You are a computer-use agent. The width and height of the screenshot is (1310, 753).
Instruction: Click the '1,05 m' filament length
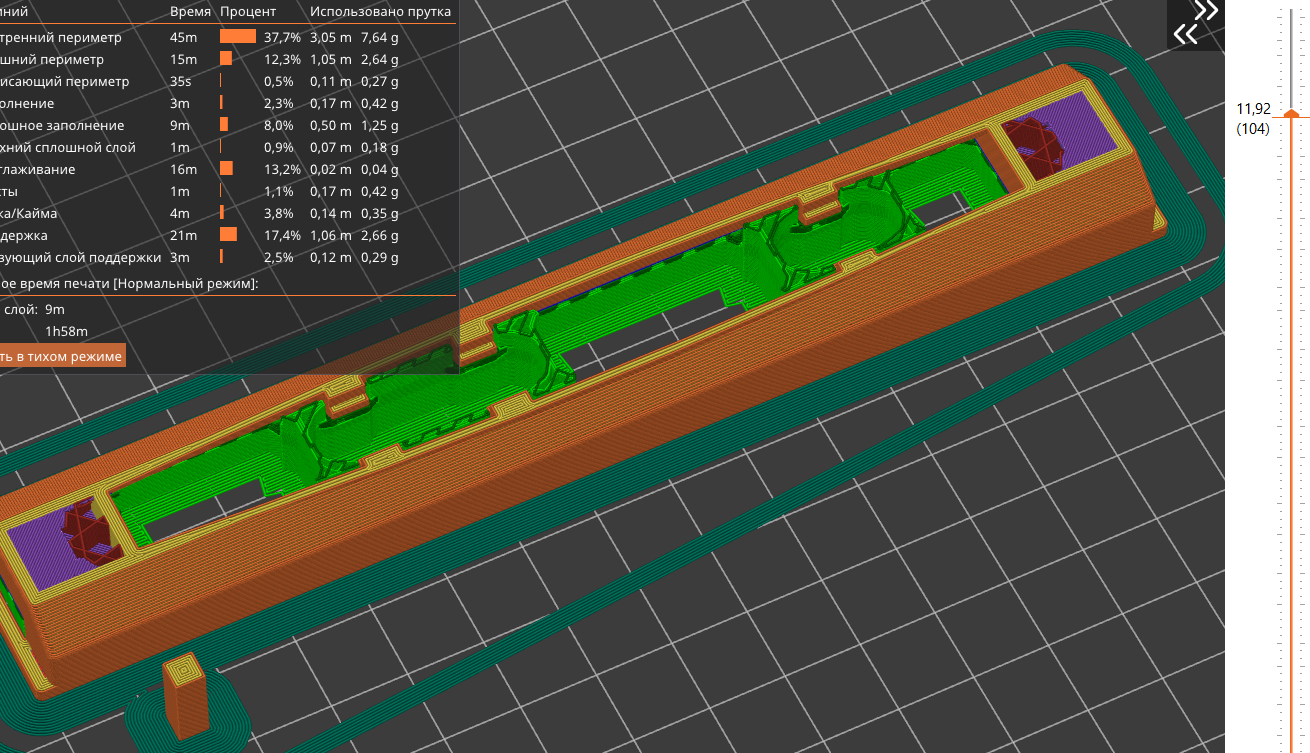(x=330, y=59)
